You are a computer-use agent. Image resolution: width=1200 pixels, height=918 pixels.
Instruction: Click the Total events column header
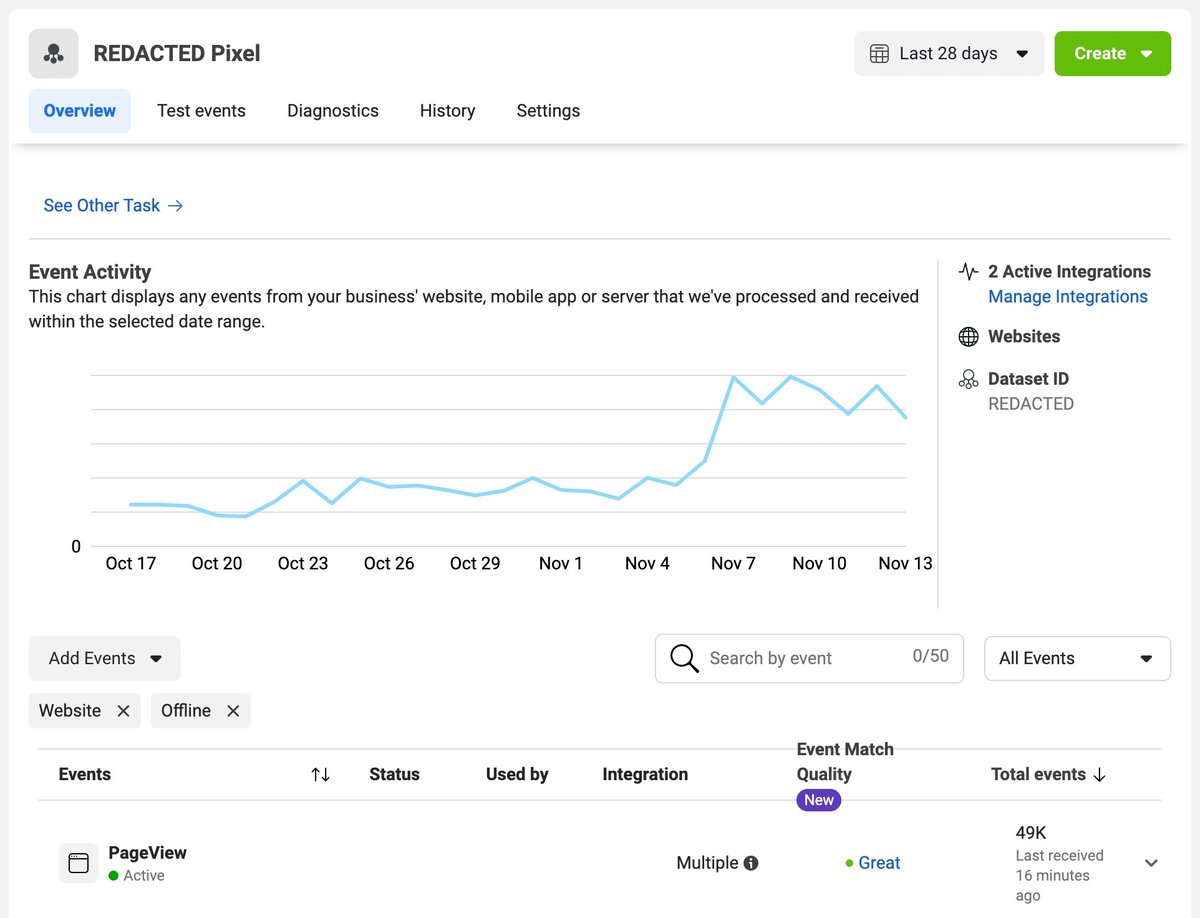click(1038, 774)
